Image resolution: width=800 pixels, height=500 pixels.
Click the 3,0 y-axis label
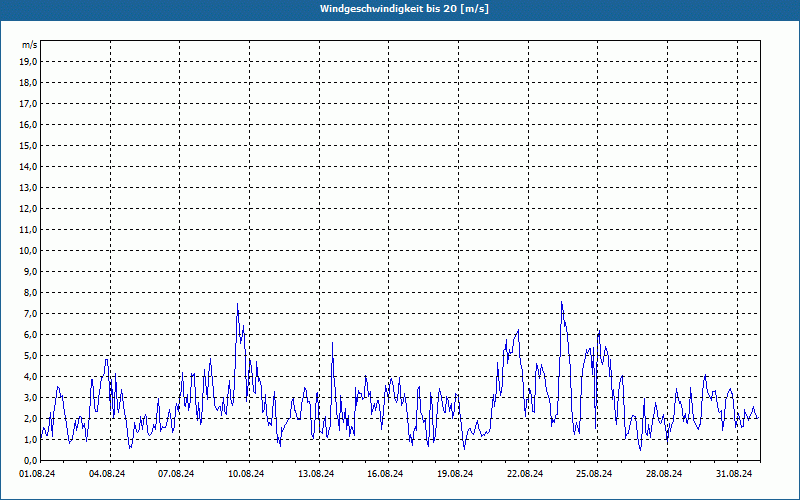pos(30,397)
